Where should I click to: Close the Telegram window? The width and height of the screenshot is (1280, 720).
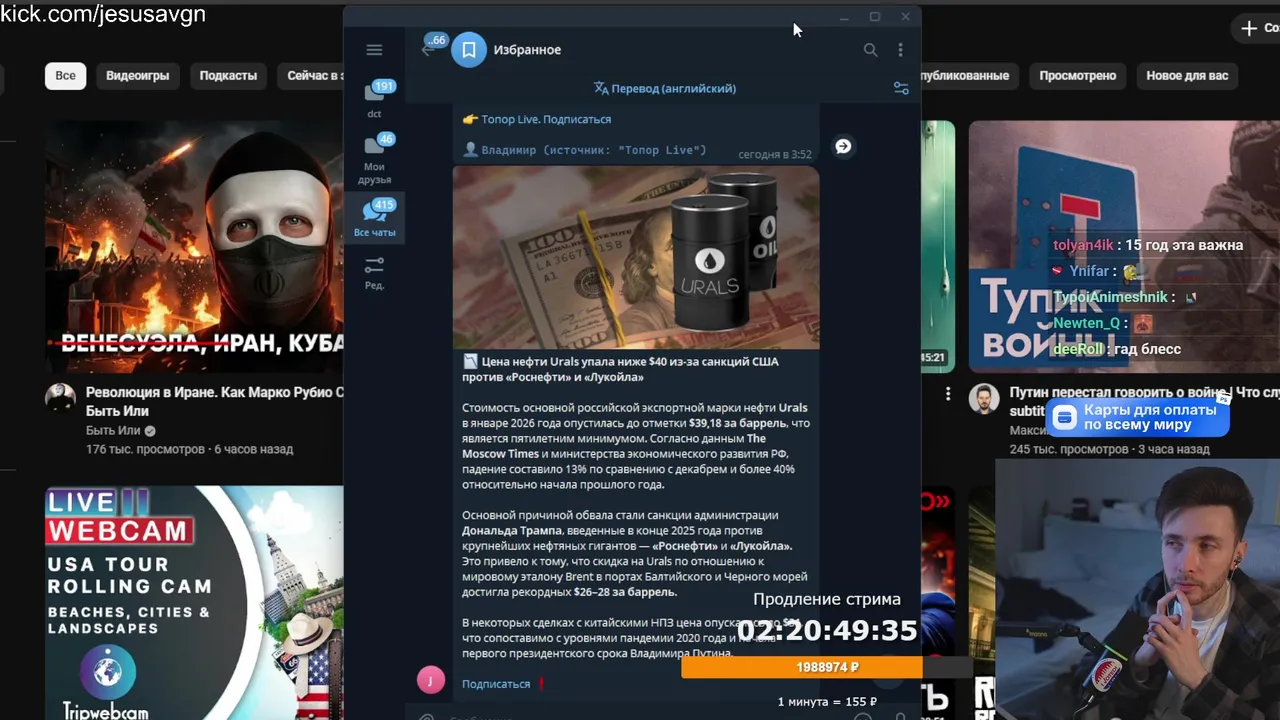tap(905, 17)
